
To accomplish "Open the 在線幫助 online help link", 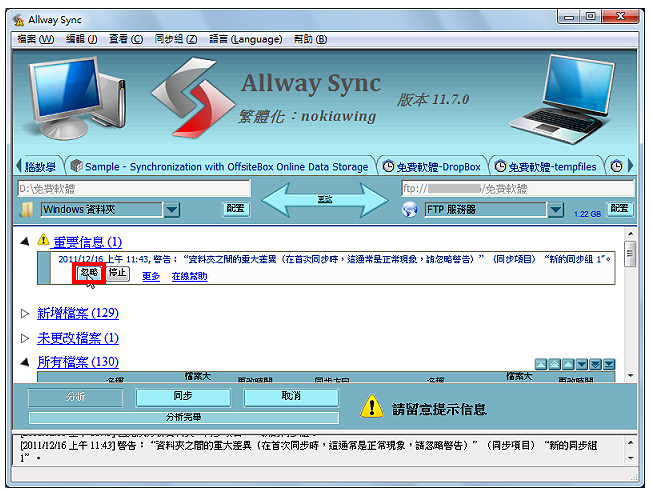I will (189, 277).
